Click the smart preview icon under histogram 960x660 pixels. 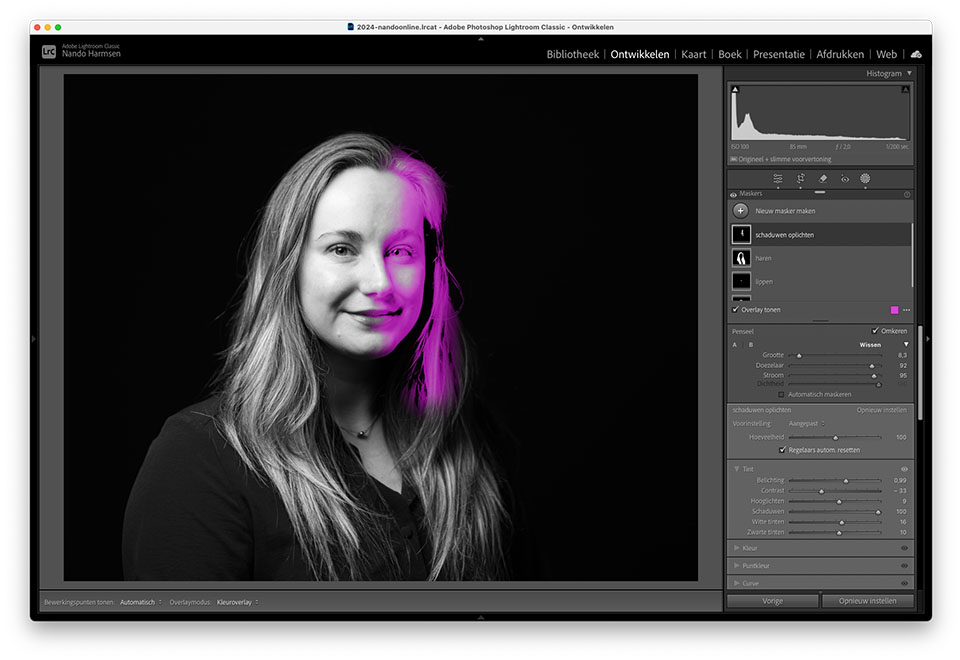(x=733, y=159)
